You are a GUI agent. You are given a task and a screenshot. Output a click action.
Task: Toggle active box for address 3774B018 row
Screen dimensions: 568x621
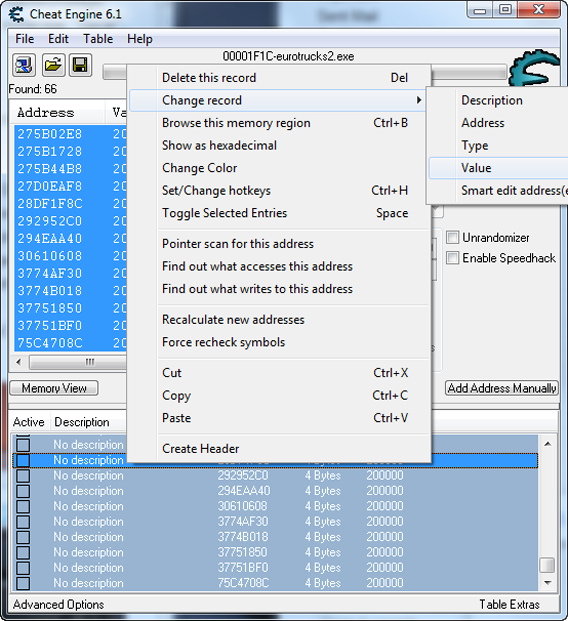click(x=23, y=537)
